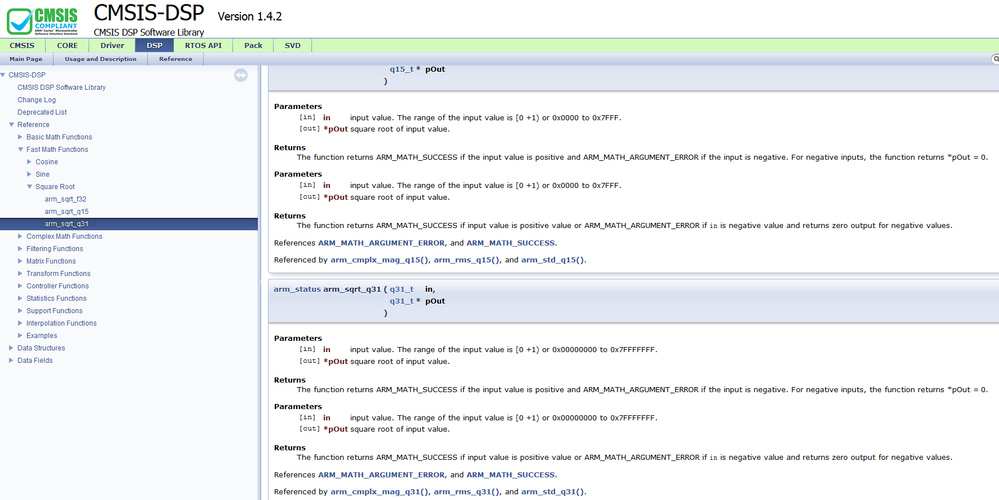The height and width of the screenshot is (500, 999).
Task: Switch to the CORE tab
Action: pyautogui.click(x=69, y=45)
